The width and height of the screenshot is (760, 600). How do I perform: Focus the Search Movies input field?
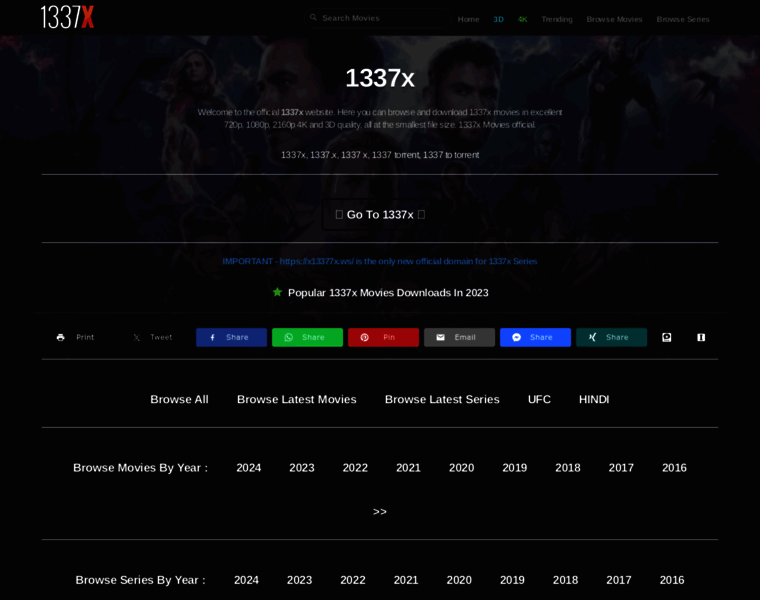click(378, 18)
